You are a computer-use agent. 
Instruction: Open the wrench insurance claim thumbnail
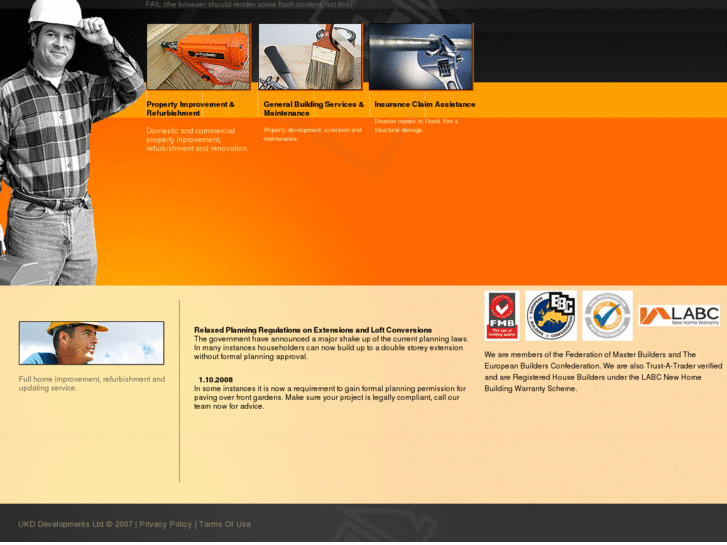(421, 57)
